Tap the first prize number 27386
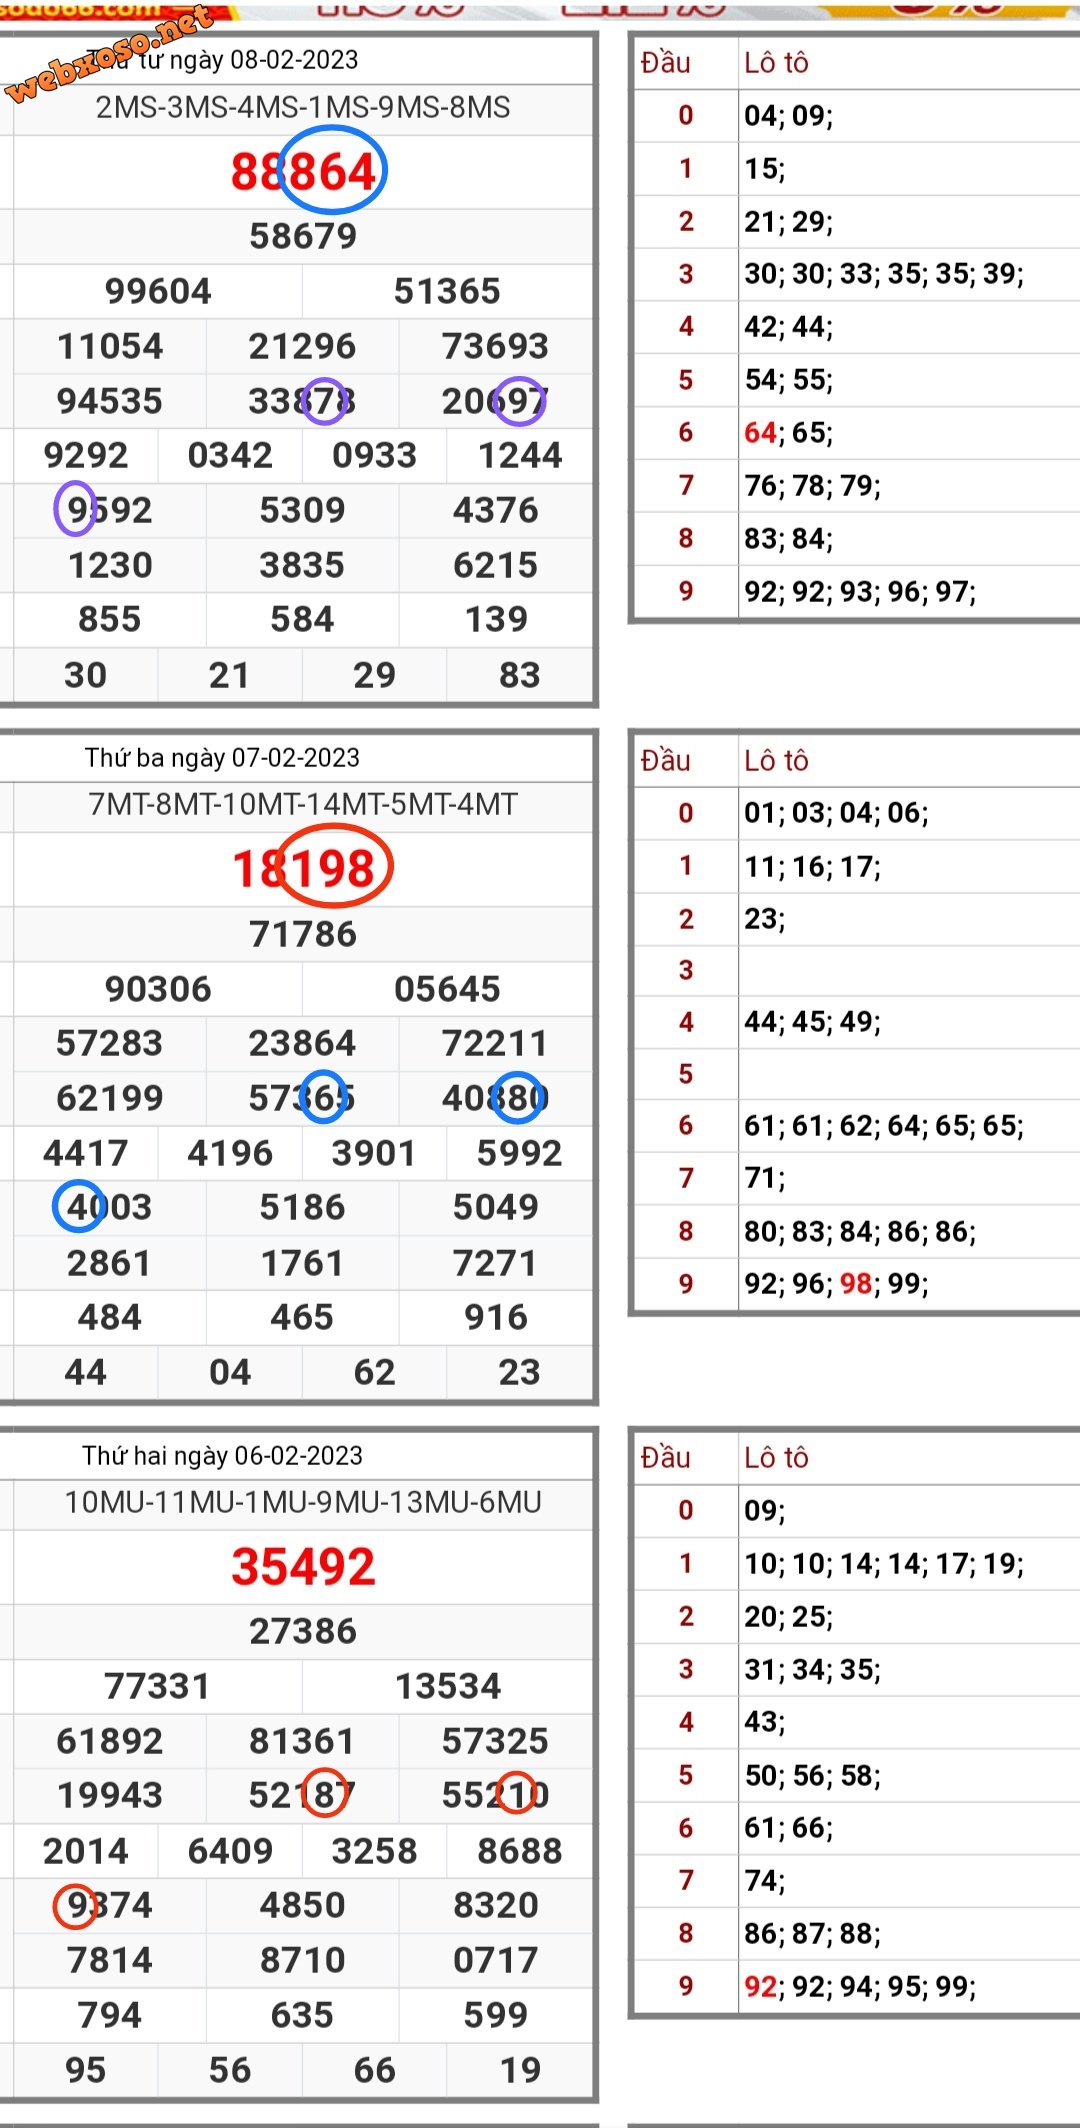This screenshot has width=1080, height=2128. click(x=303, y=1631)
